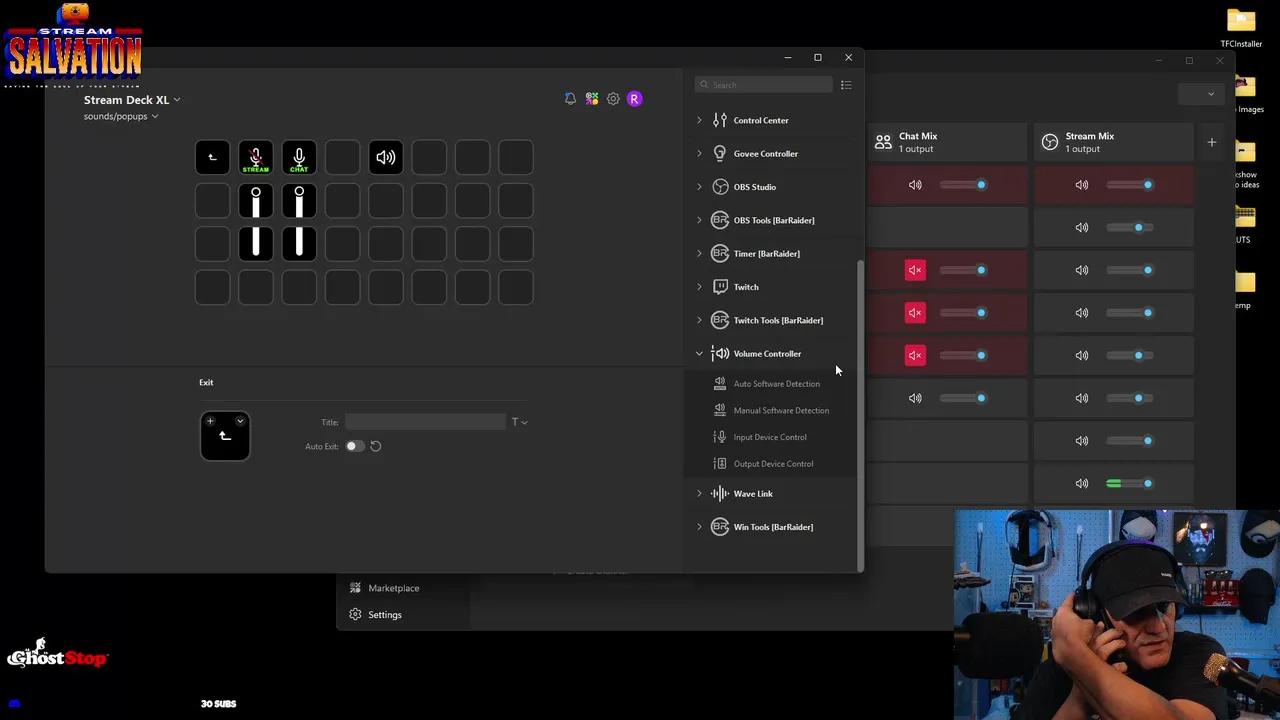
Task: Toggle the STREAM microphone mute key
Action: click(x=256, y=157)
